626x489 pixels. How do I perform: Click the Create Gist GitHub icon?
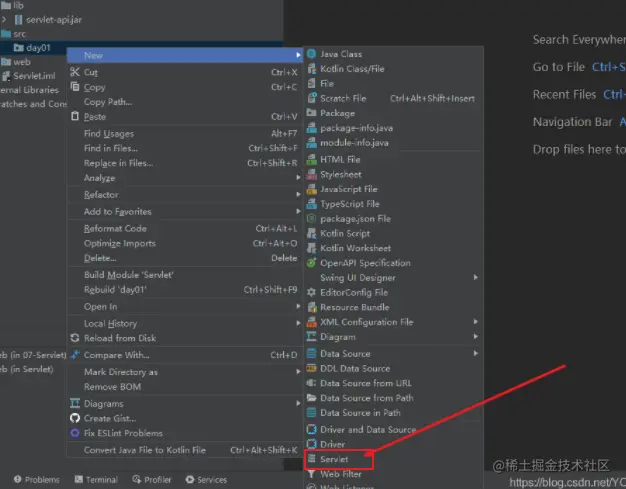click(x=75, y=418)
